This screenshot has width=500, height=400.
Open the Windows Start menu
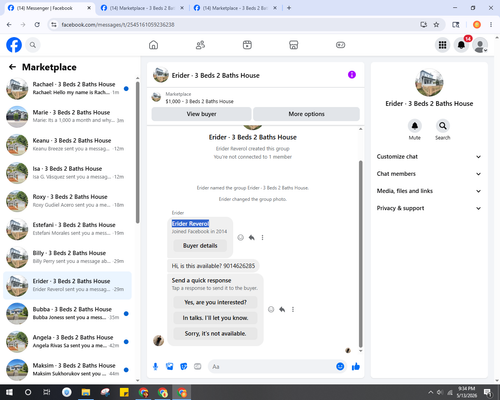[9, 392]
